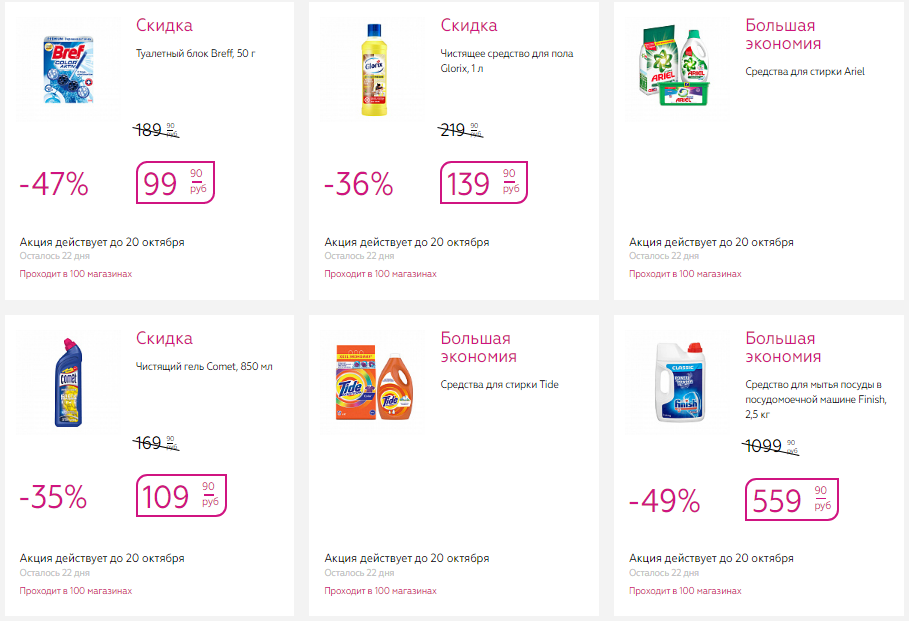Image resolution: width=909 pixels, height=621 pixels.
Task: Open the Bref toilet block product image
Action: pyautogui.click(x=69, y=70)
